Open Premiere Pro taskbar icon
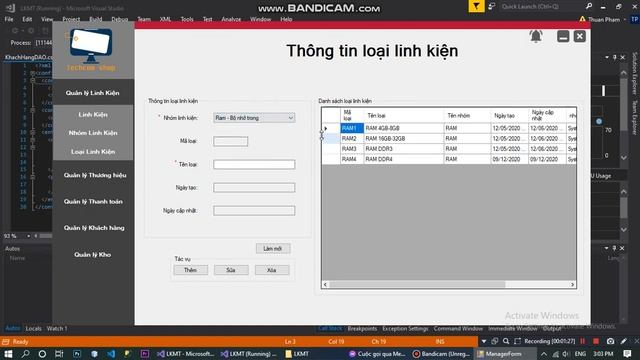The image size is (640, 360). [144, 353]
